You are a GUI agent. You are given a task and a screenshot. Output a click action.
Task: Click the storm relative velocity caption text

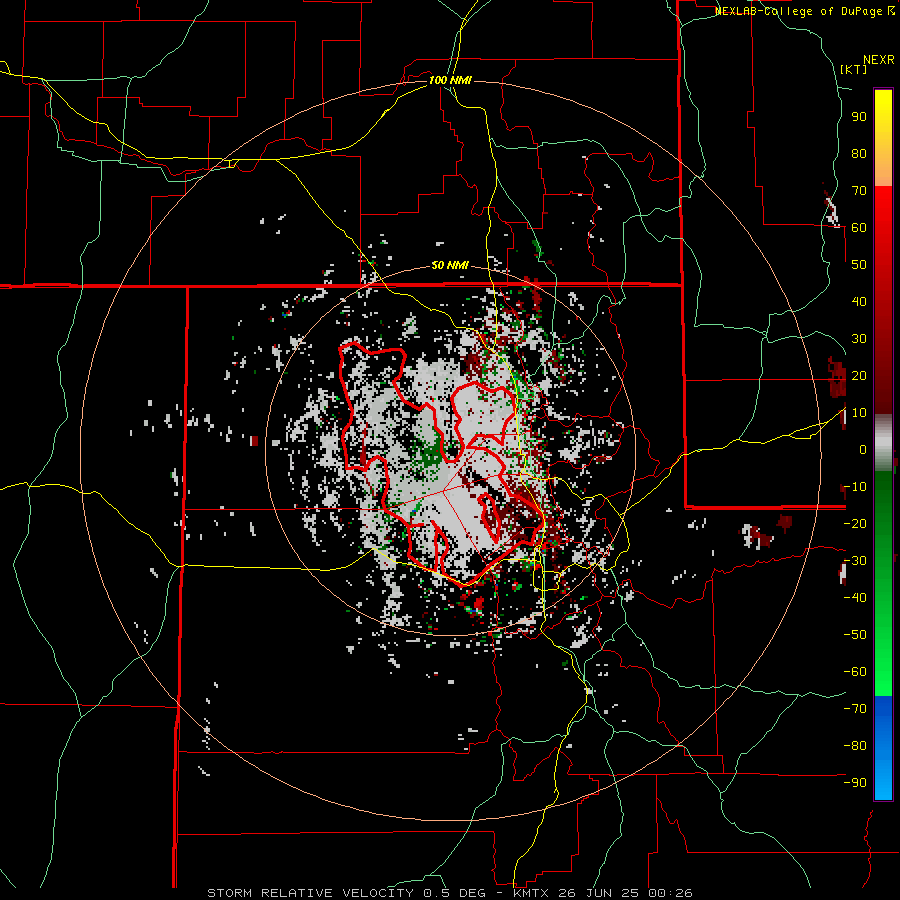[449, 893]
